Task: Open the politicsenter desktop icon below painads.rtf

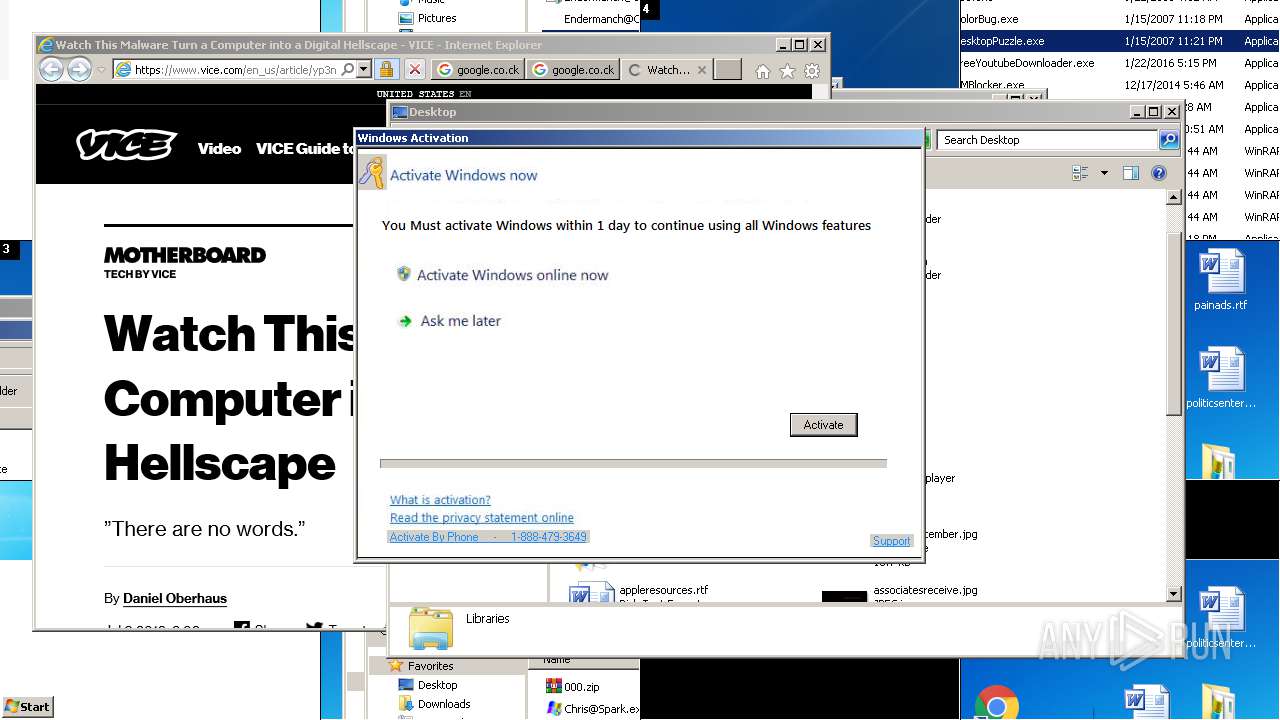Action: (1220, 378)
